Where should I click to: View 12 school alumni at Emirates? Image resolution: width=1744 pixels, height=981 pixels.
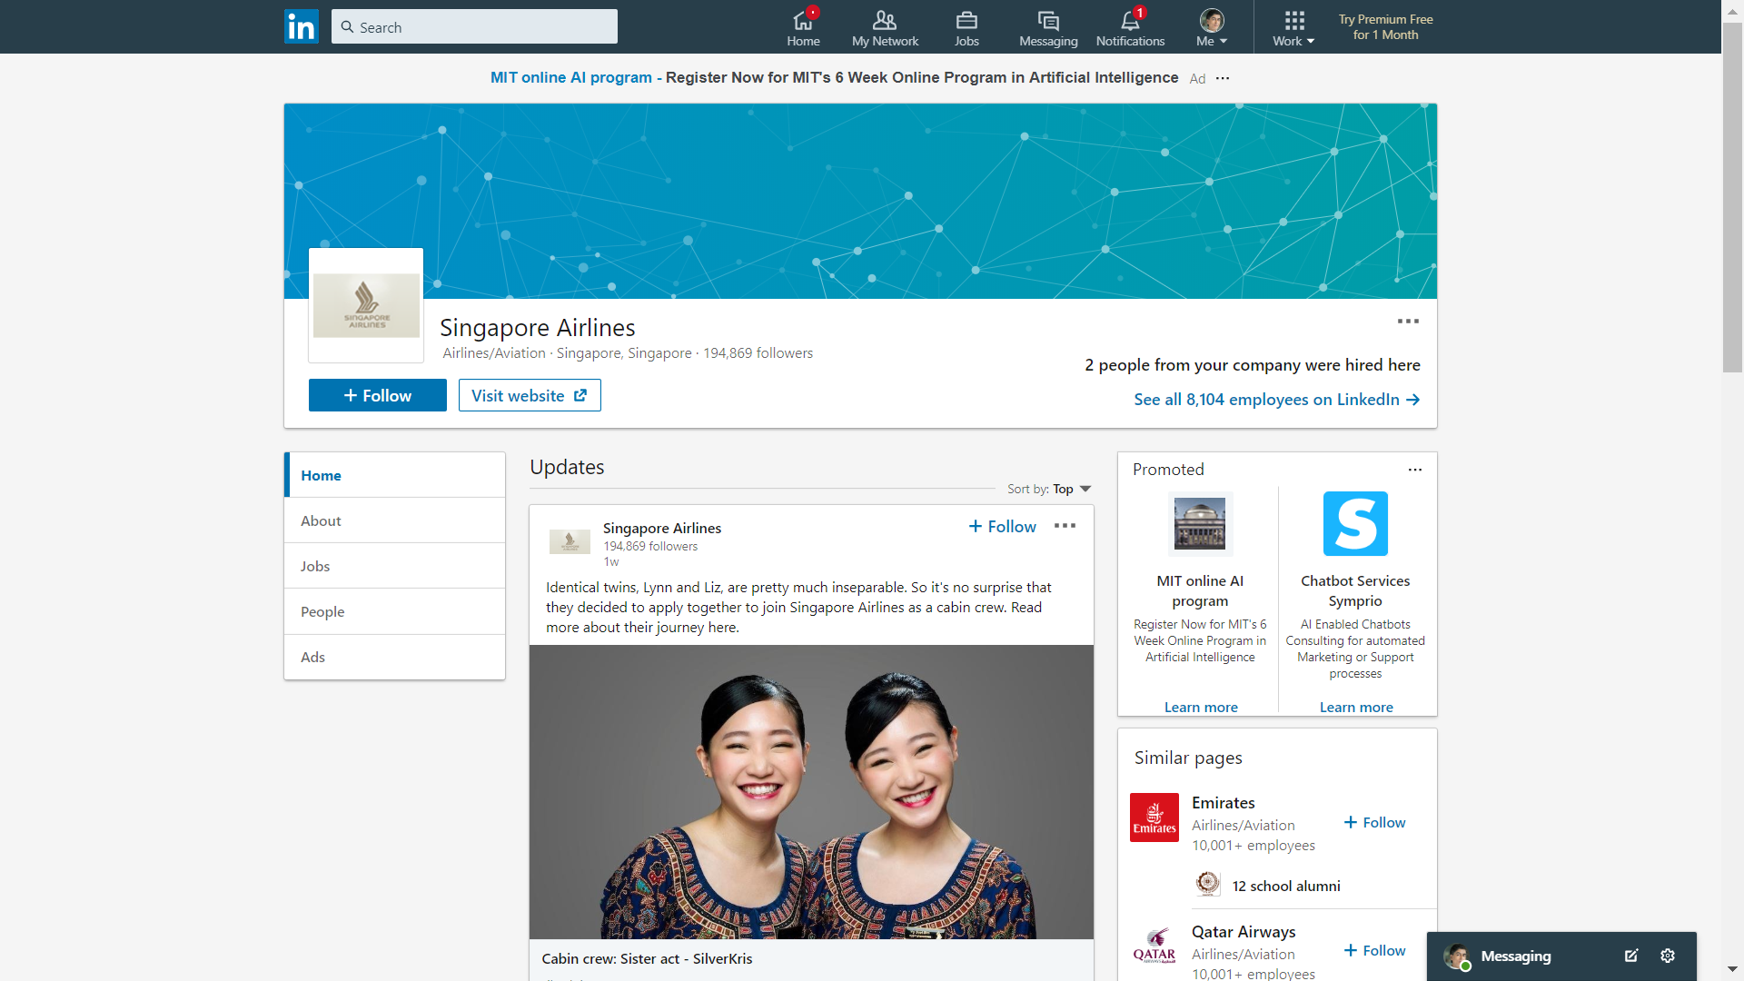1286,886
